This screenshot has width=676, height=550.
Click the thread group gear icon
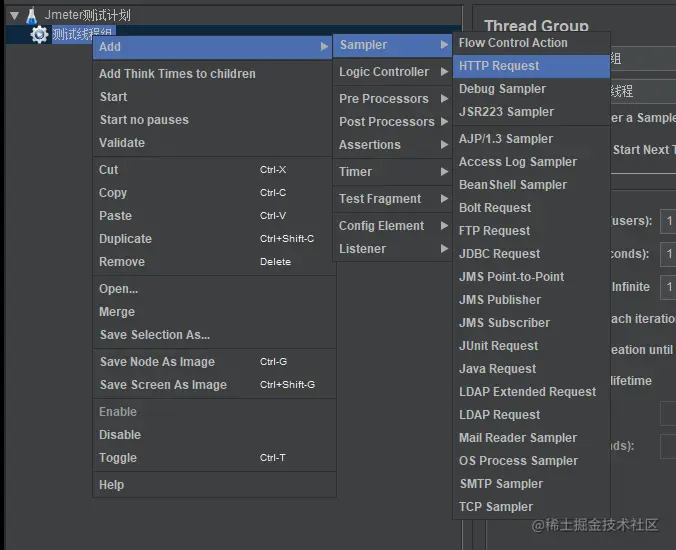(x=39, y=34)
